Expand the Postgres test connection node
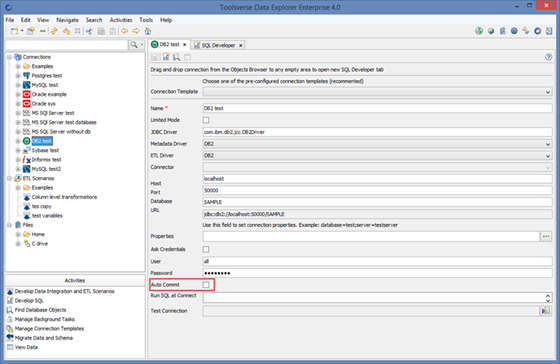The height and width of the screenshot is (364, 560). pyautogui.click(x=18, y=76)
